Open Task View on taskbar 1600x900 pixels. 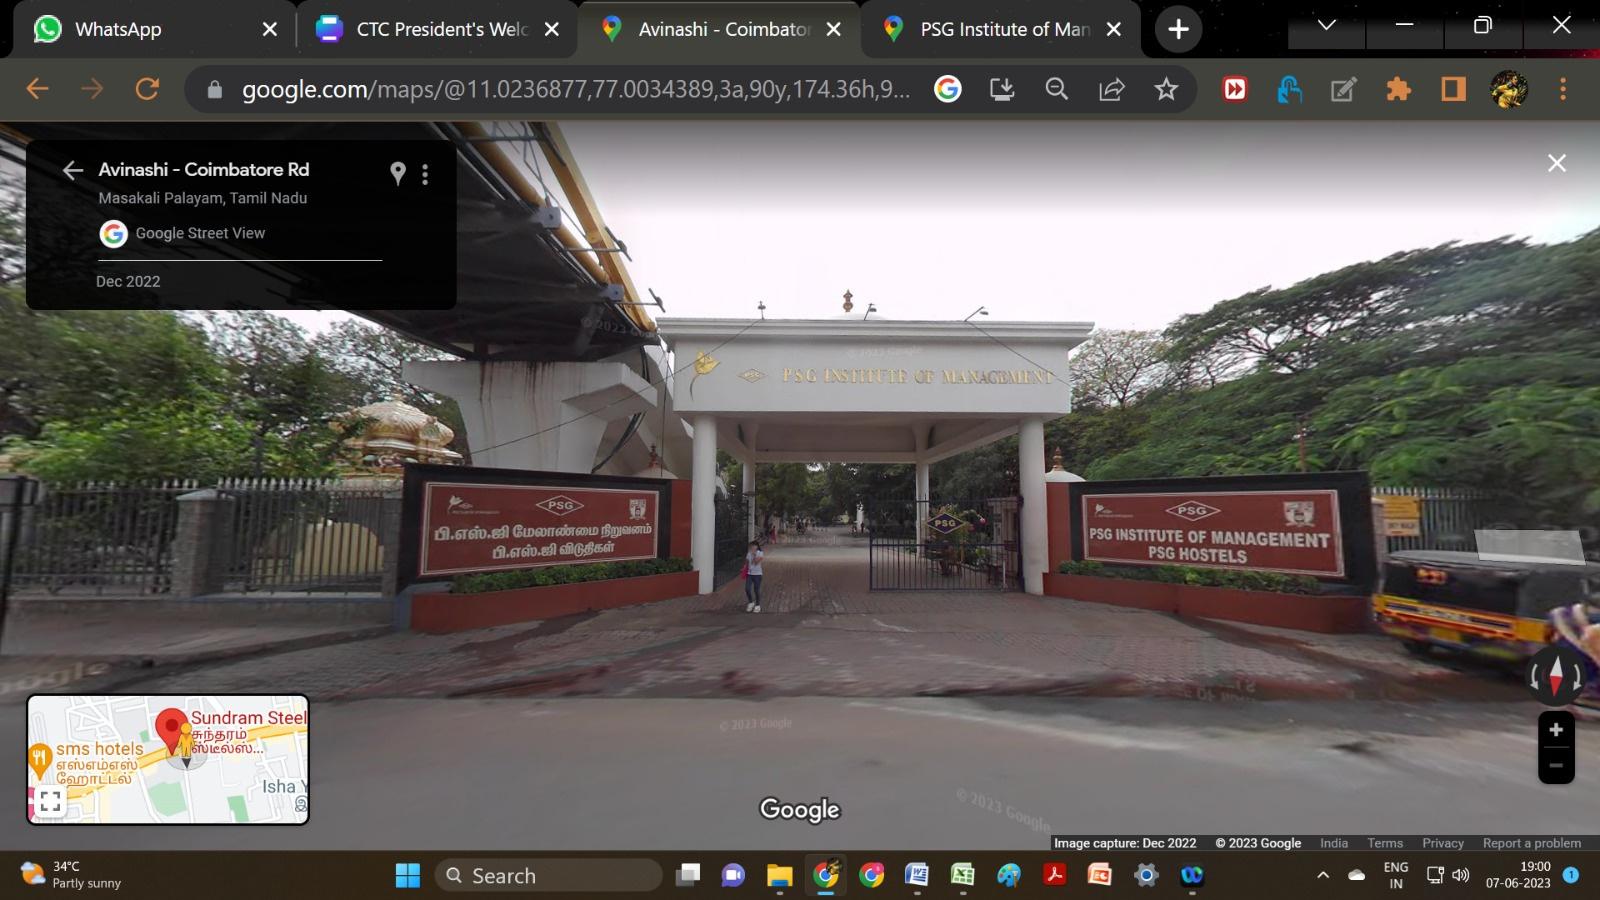[688, 876]
